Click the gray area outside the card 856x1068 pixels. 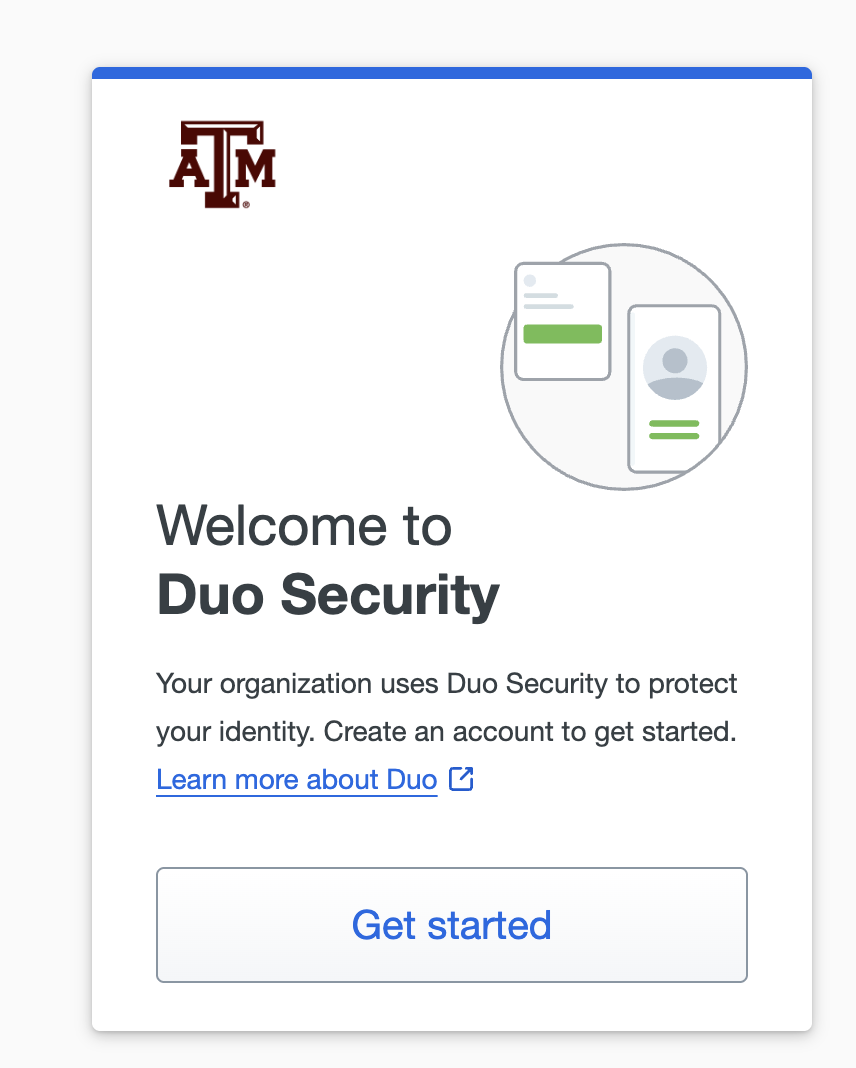(45, 534)
